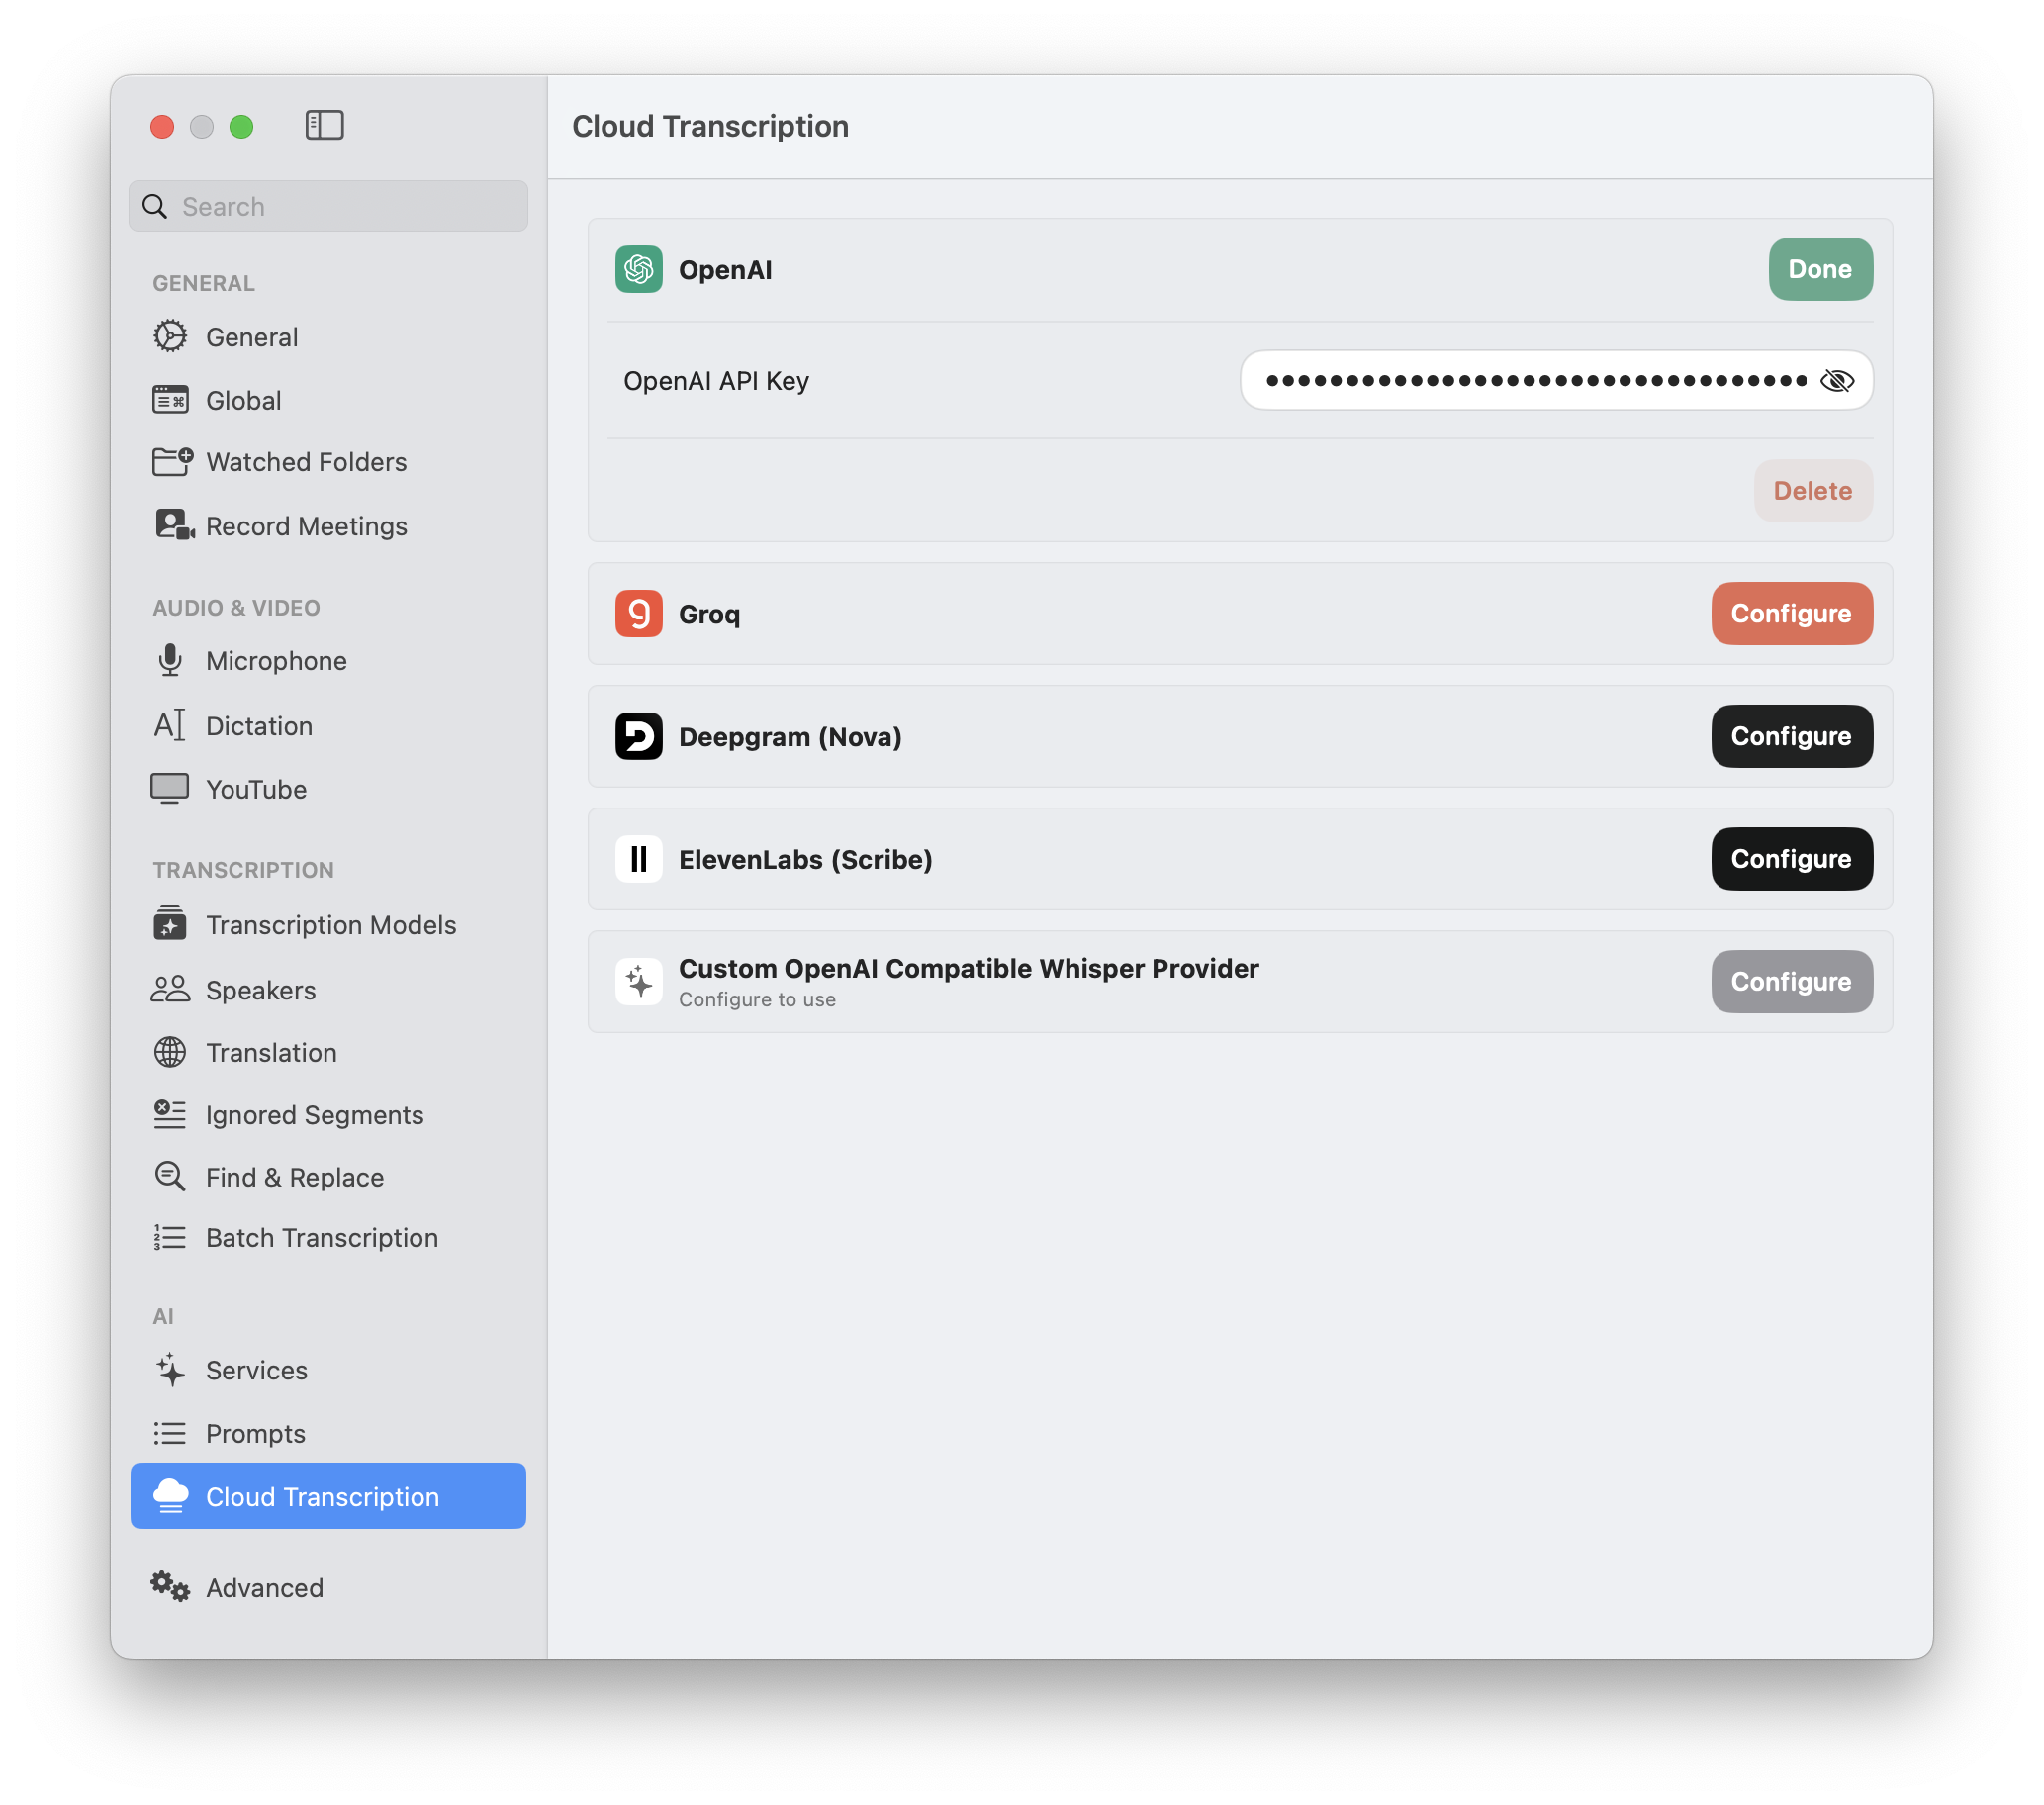Click the Microphone icon in sidebar
Viewport: 2044px width, 1805px height.
(x=170, y=661)
